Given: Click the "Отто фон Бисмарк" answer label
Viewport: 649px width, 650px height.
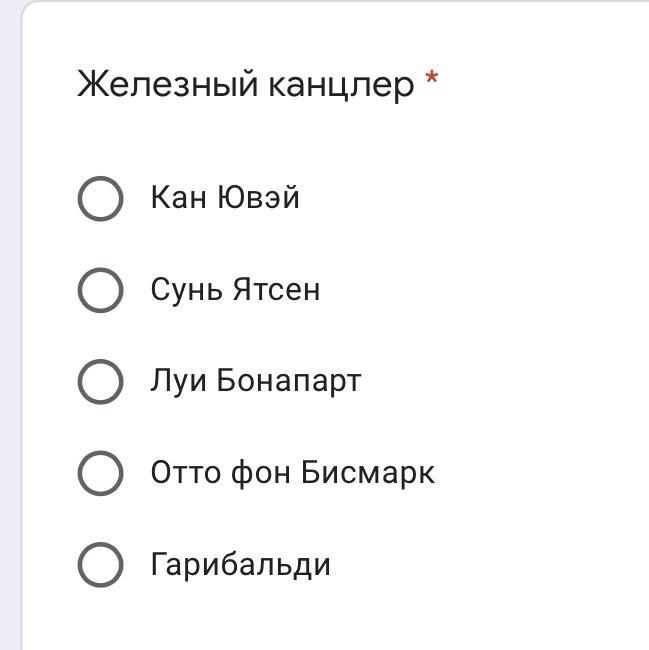Looking at the screenshot, I should [x=292, y=473].
